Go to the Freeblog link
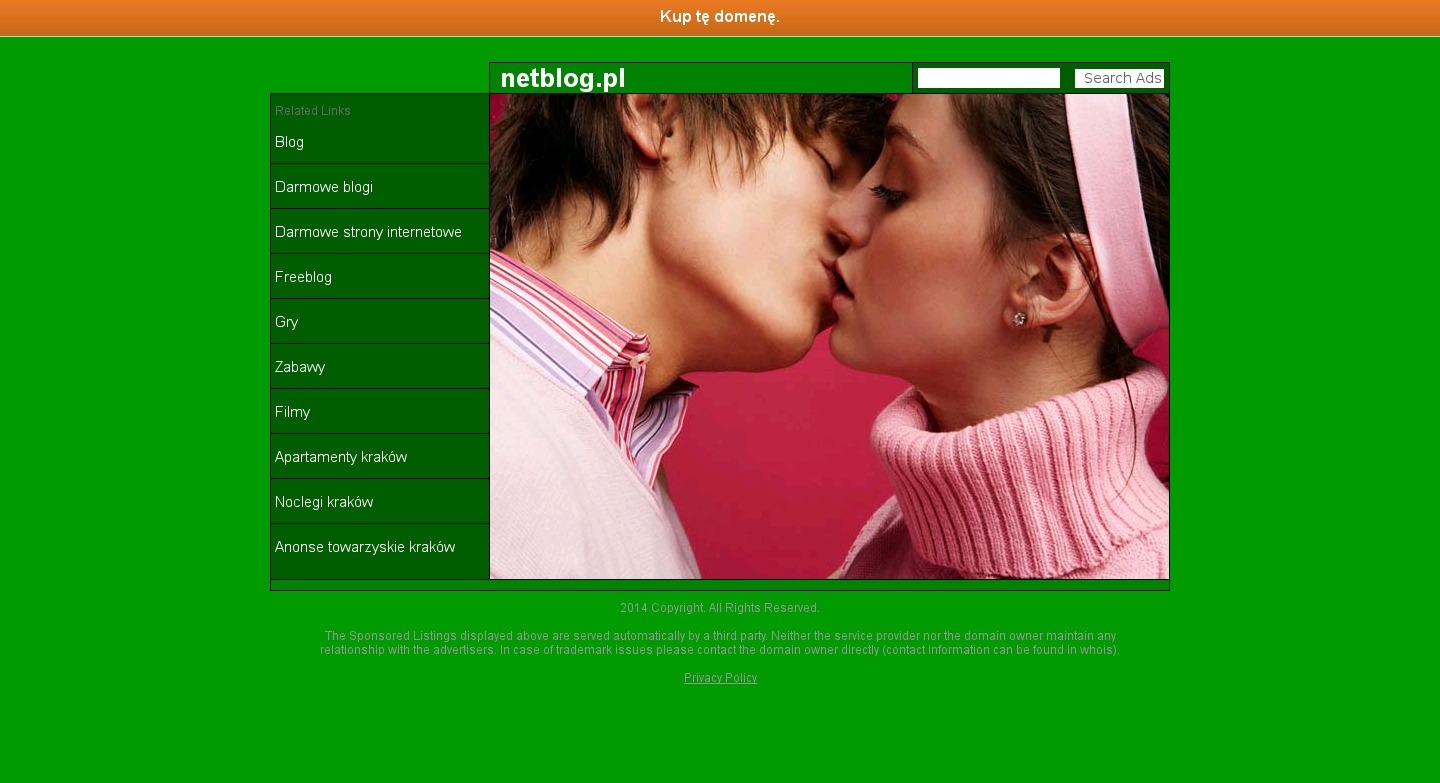Viewport: 1440px width, 783px height. (x=303, y=277)
